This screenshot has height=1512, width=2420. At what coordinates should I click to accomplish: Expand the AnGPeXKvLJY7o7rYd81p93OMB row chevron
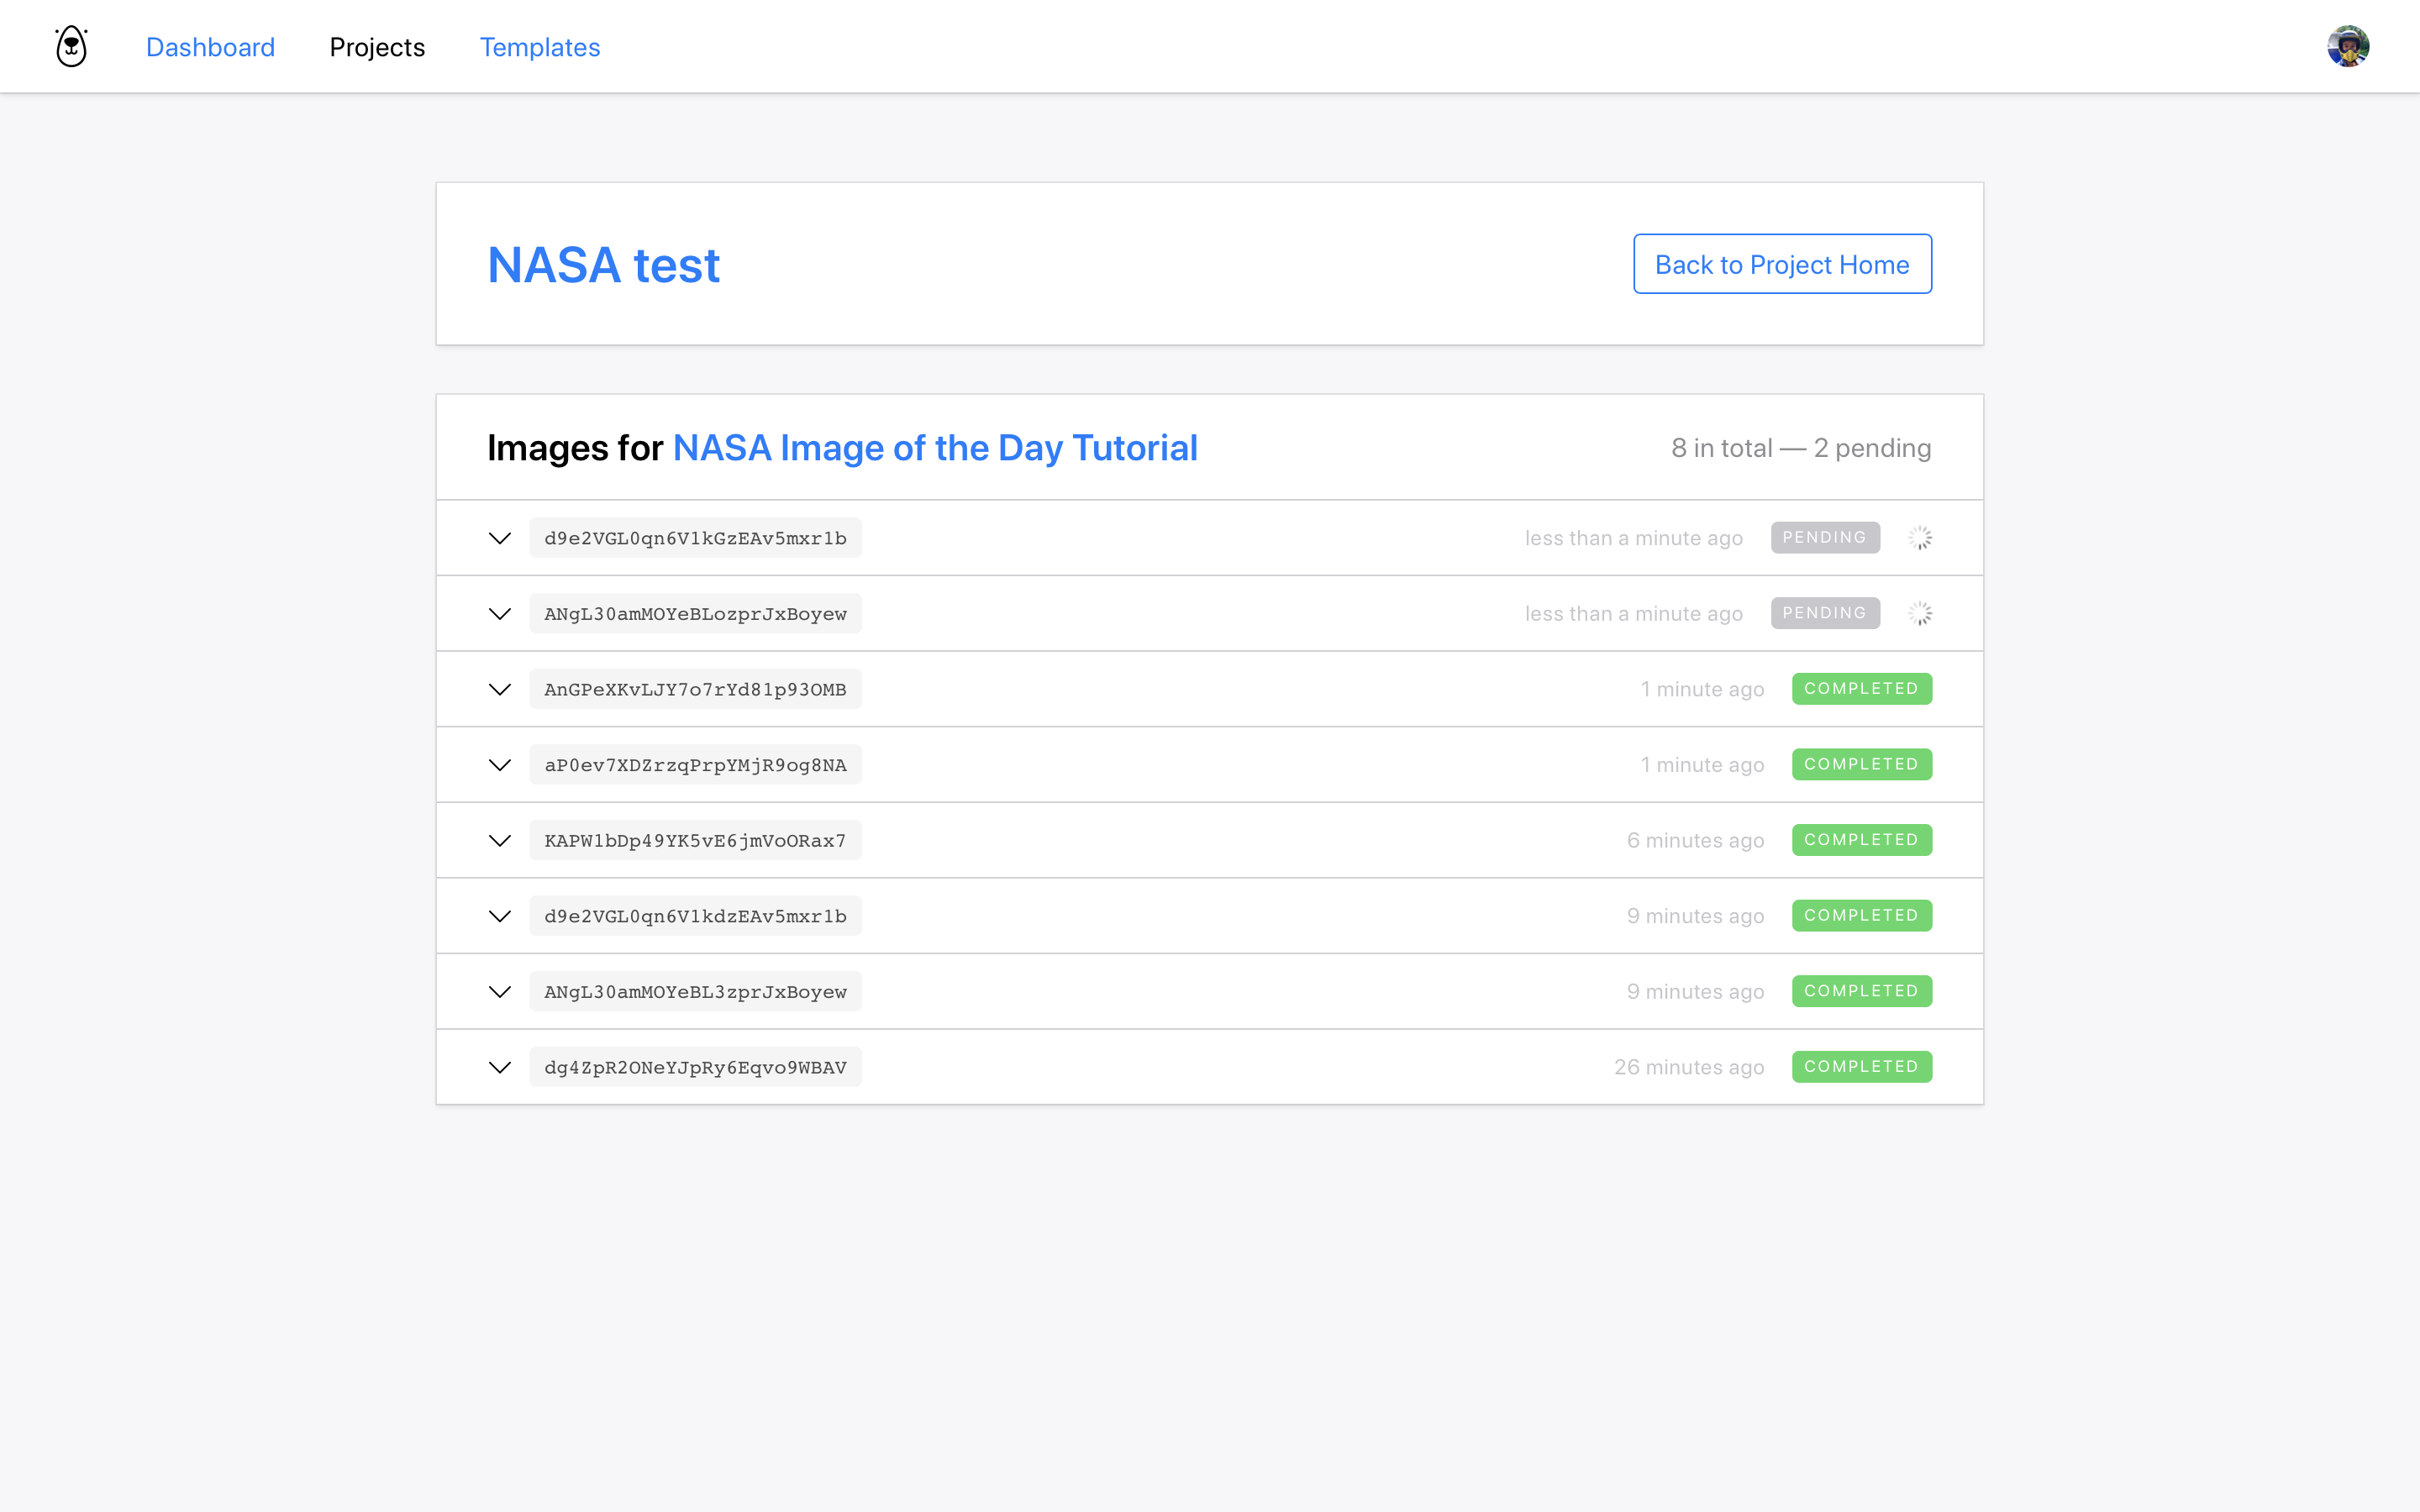pos(500,689)
